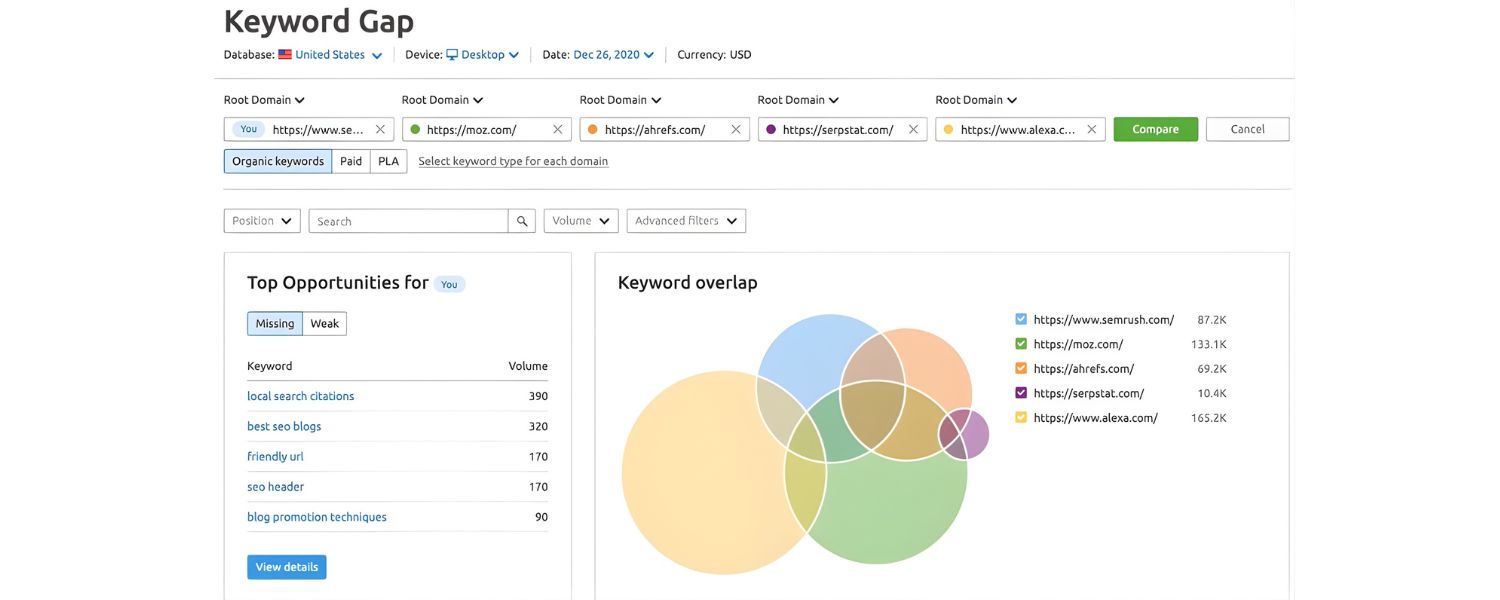Image resolution: width=1500 pixels, height=600 pixels.
Task: Remove moz.com using its X icon
Action: pos(557,128)
